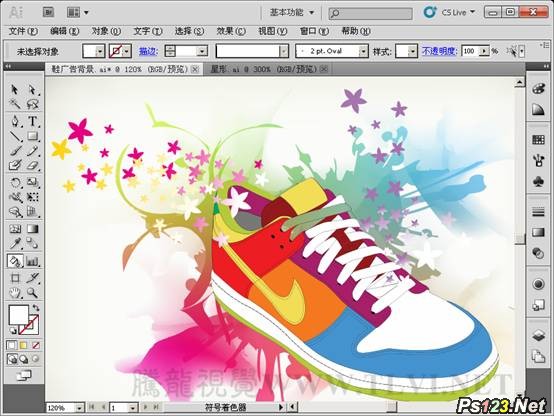This screenshot has width=554, height=416.
Task: Set paint mode to None
Action: click(x=36, y=345)
